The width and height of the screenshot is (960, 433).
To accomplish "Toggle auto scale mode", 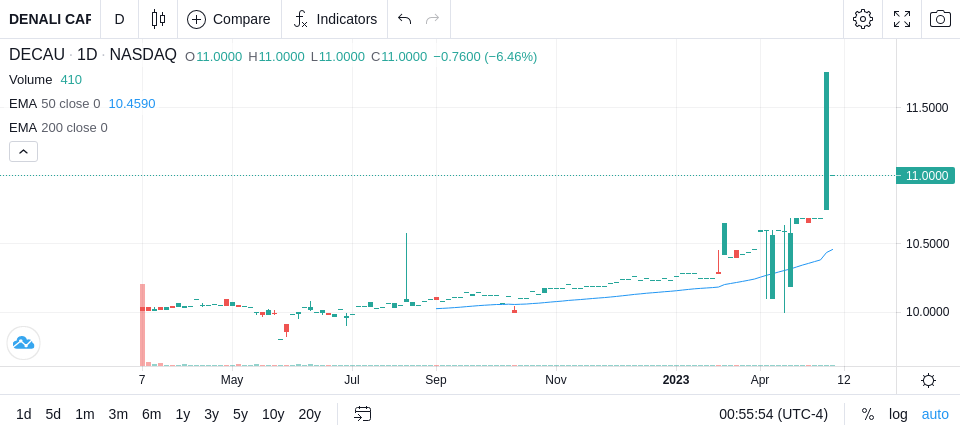I will click(935, 414).
